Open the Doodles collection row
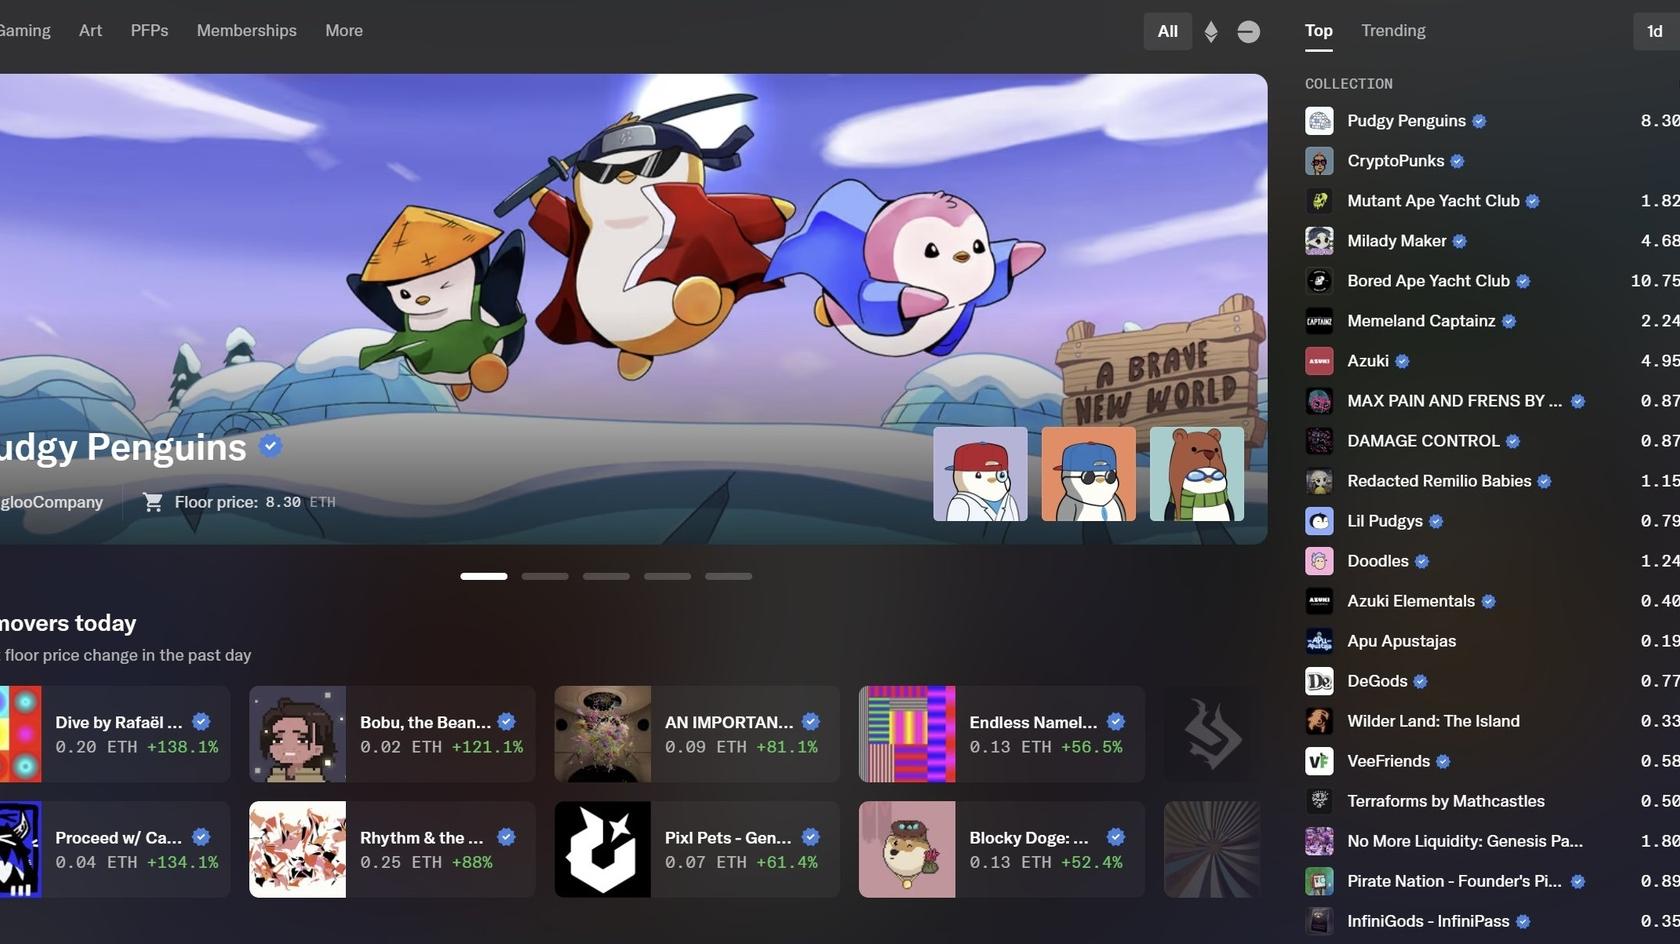 click(x=1492, y=561)
